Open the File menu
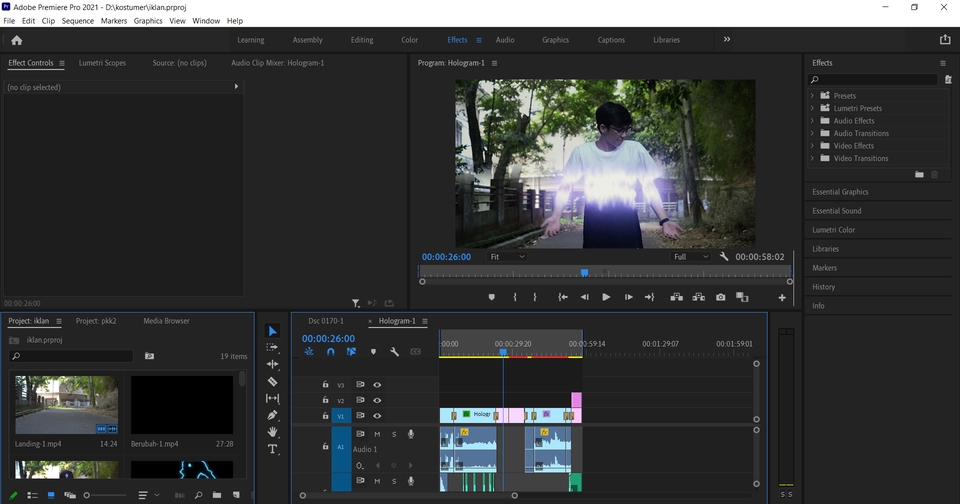This screenshot has width=960, height=504. click(x=9, y=21)
